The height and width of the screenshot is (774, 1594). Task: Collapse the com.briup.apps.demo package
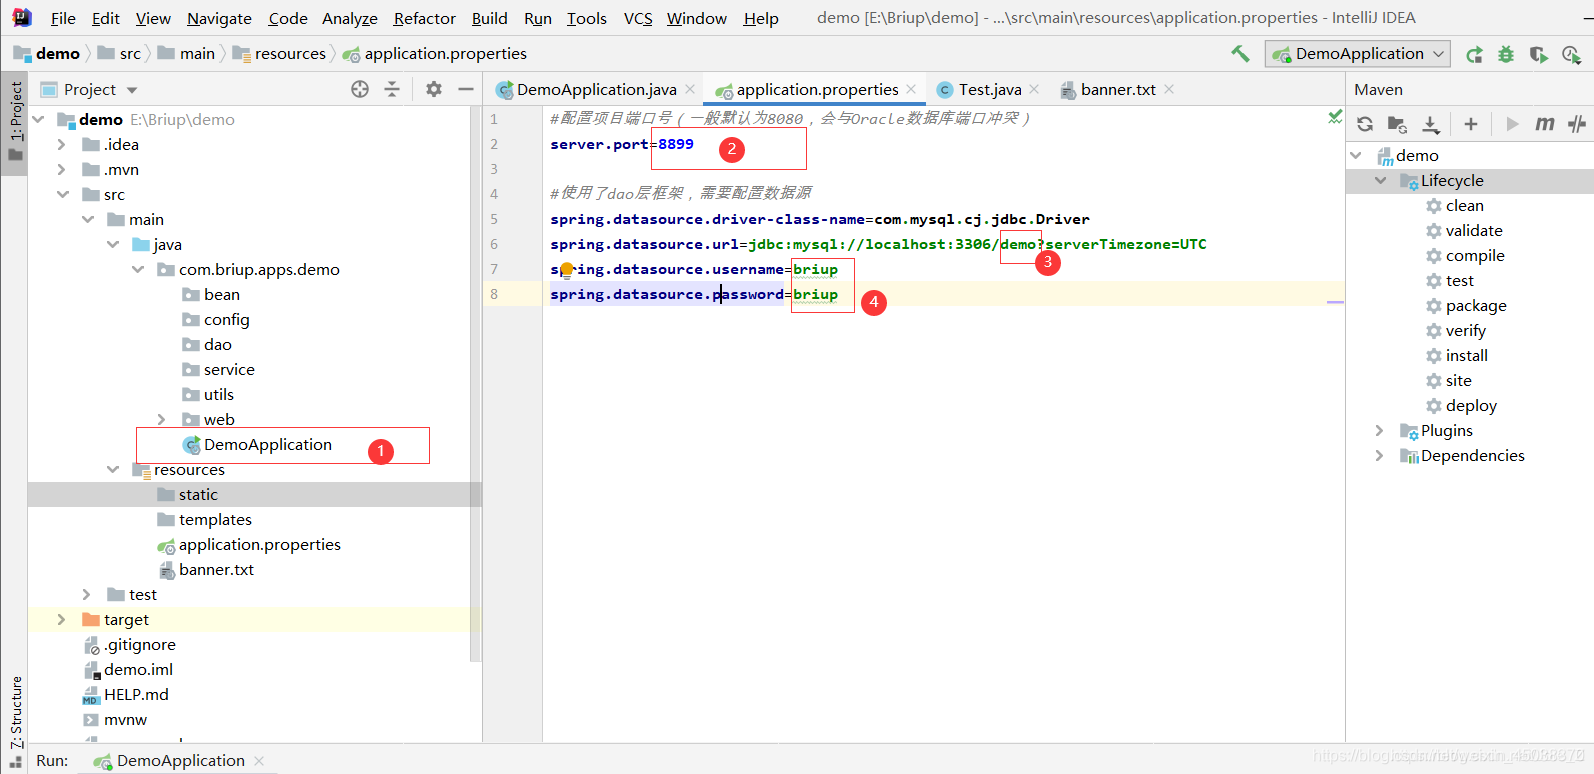(138, 269)
